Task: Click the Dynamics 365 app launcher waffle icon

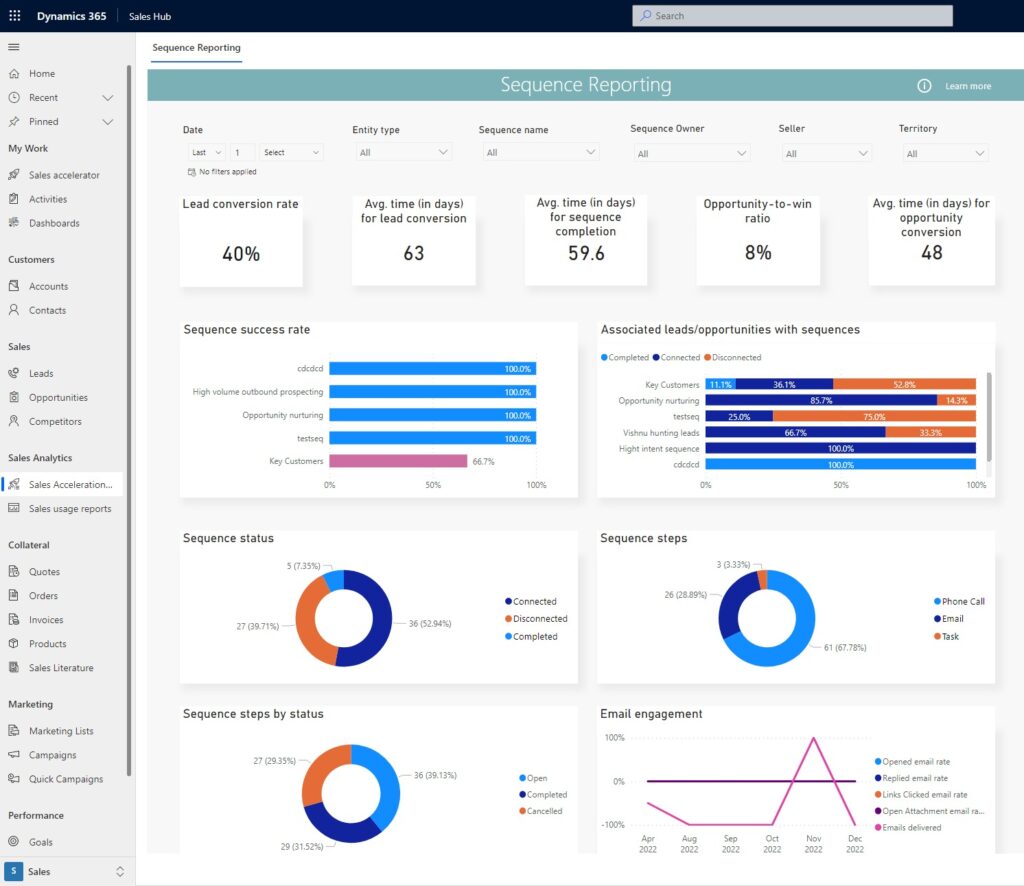Action: click(14, 15)
